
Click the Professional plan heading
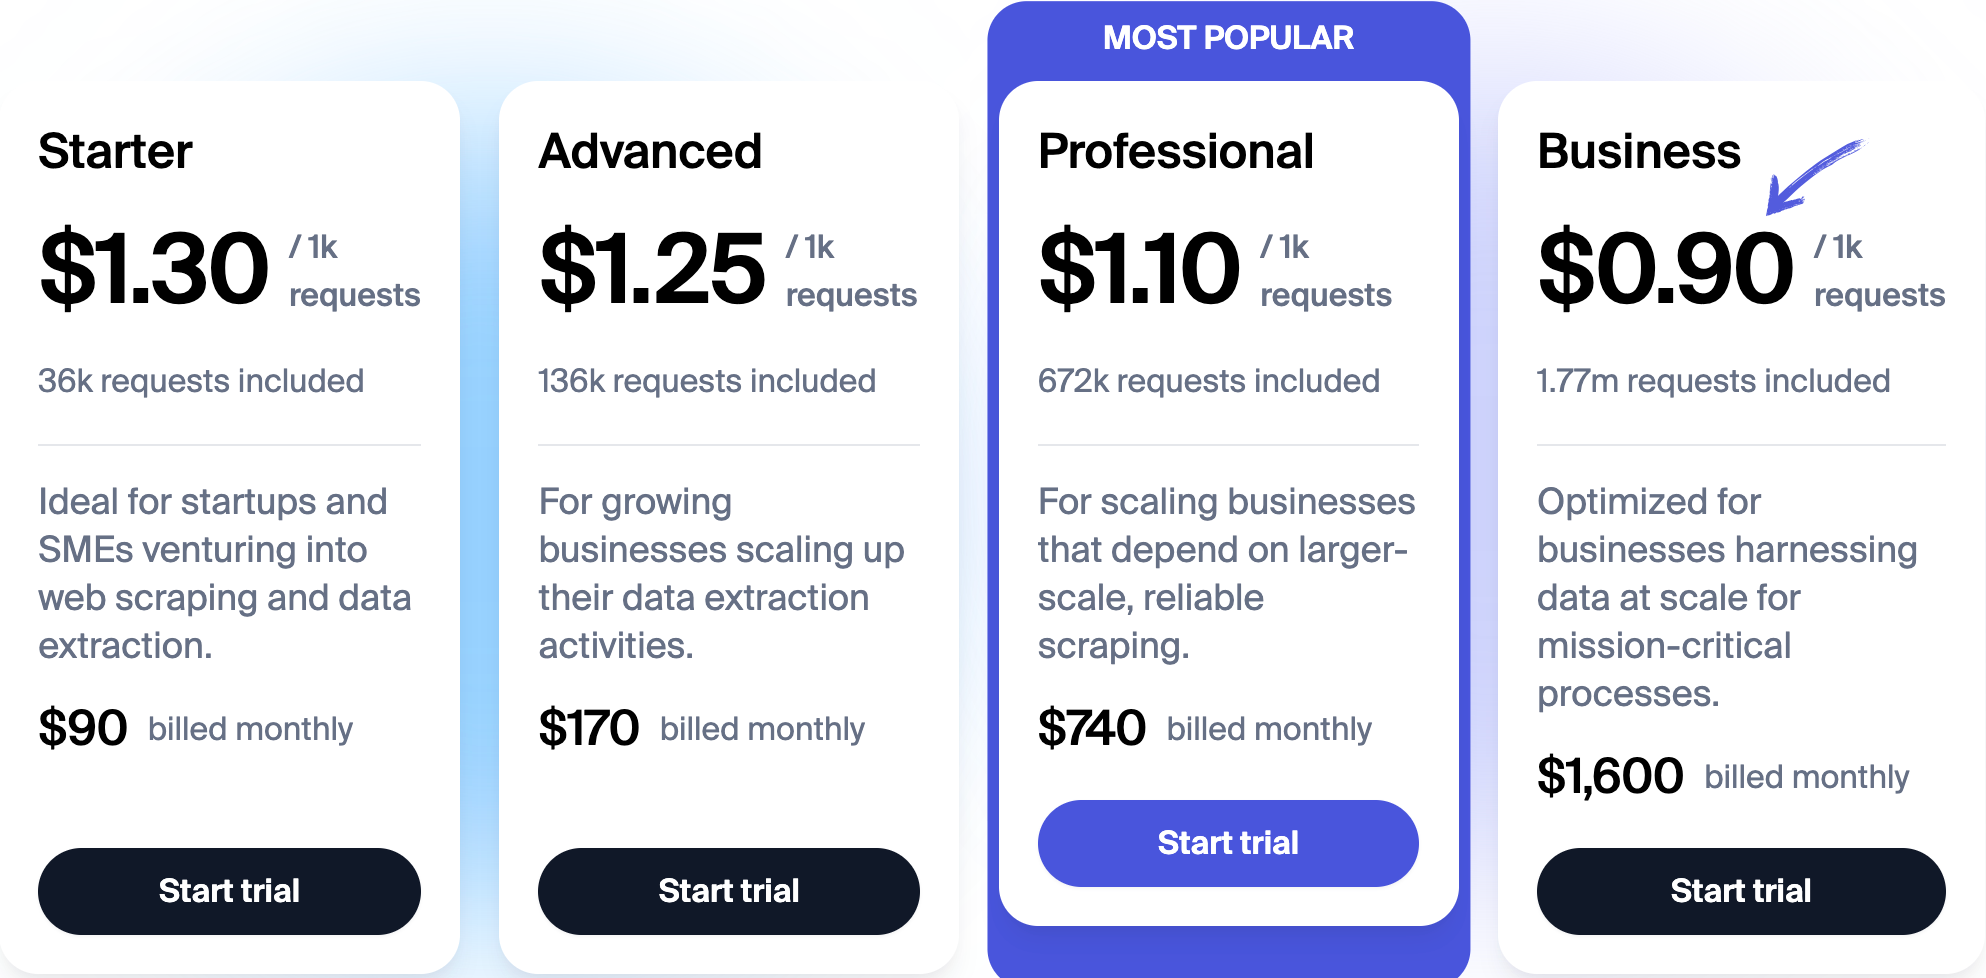1176,152
